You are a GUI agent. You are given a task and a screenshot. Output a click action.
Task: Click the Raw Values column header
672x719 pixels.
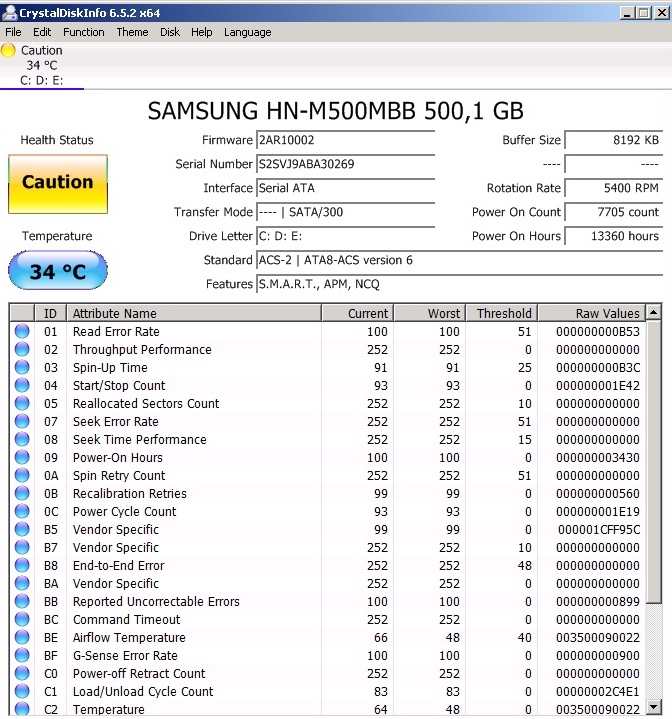click(x=591, y=313)
